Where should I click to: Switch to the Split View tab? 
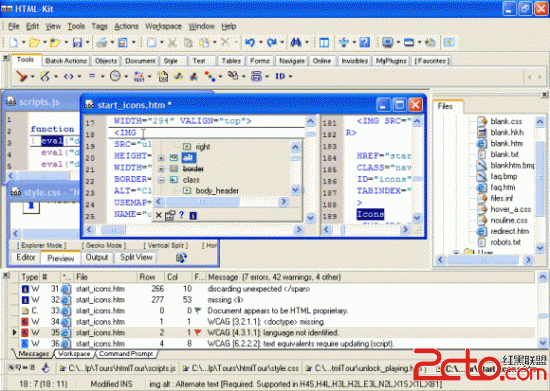pos(136,257)
